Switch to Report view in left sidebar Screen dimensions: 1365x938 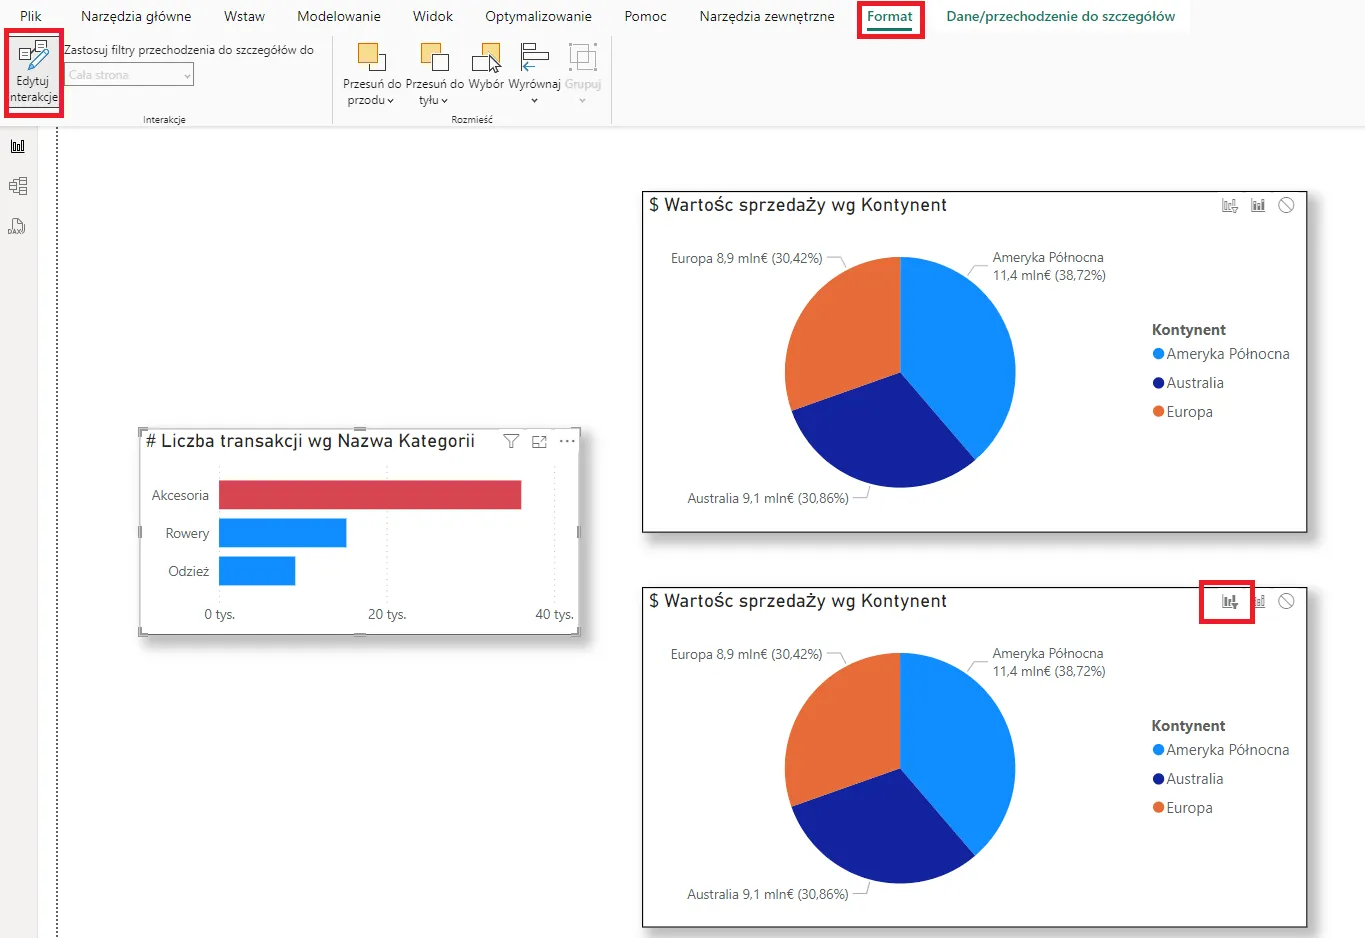tap(18, 146)
